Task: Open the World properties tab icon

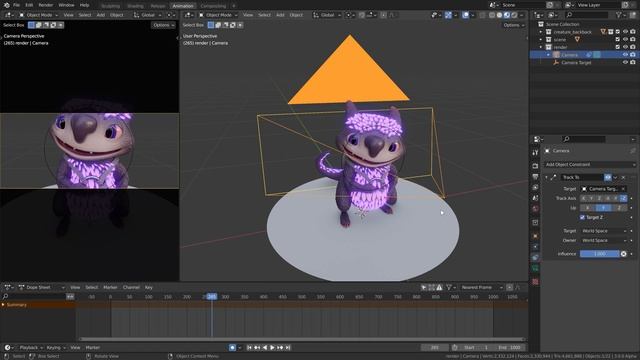Action: [535, 209]
